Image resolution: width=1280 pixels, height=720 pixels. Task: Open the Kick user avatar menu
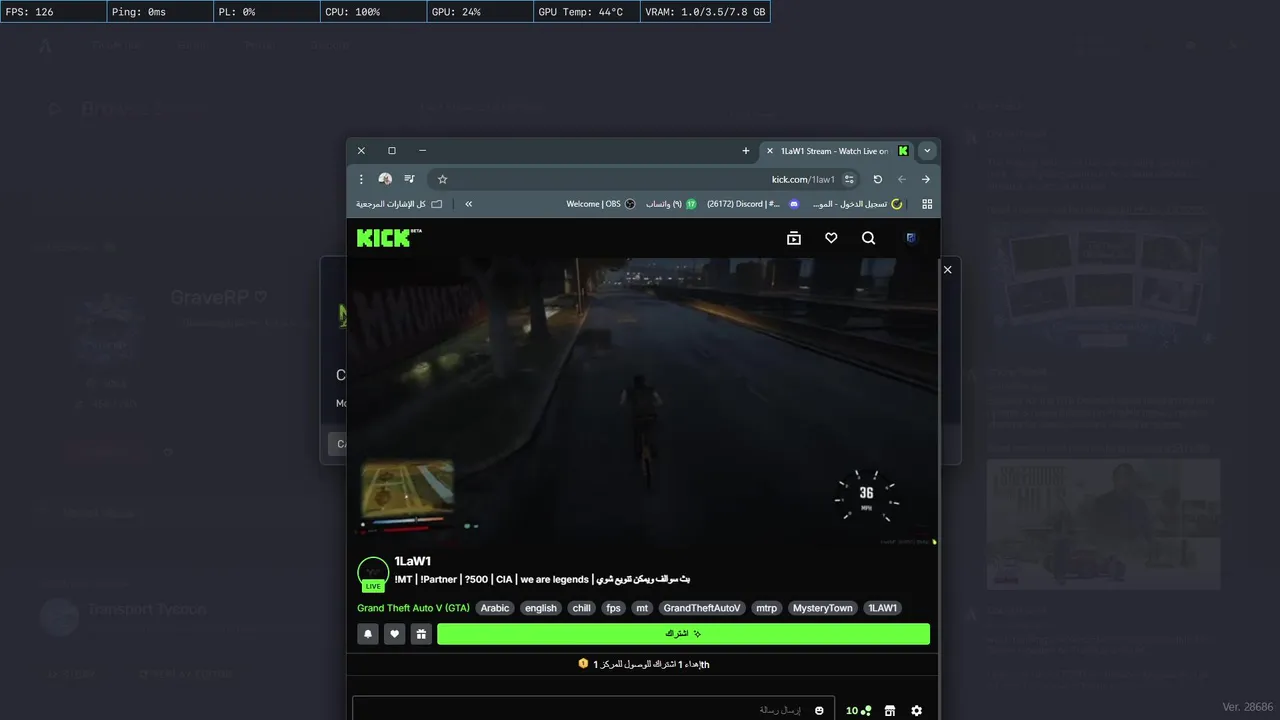911,238
